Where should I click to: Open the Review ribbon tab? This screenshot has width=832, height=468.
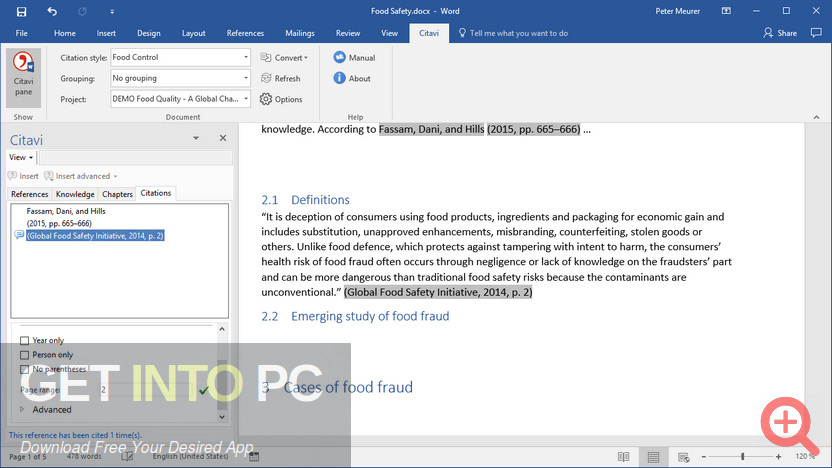[348, 33]
